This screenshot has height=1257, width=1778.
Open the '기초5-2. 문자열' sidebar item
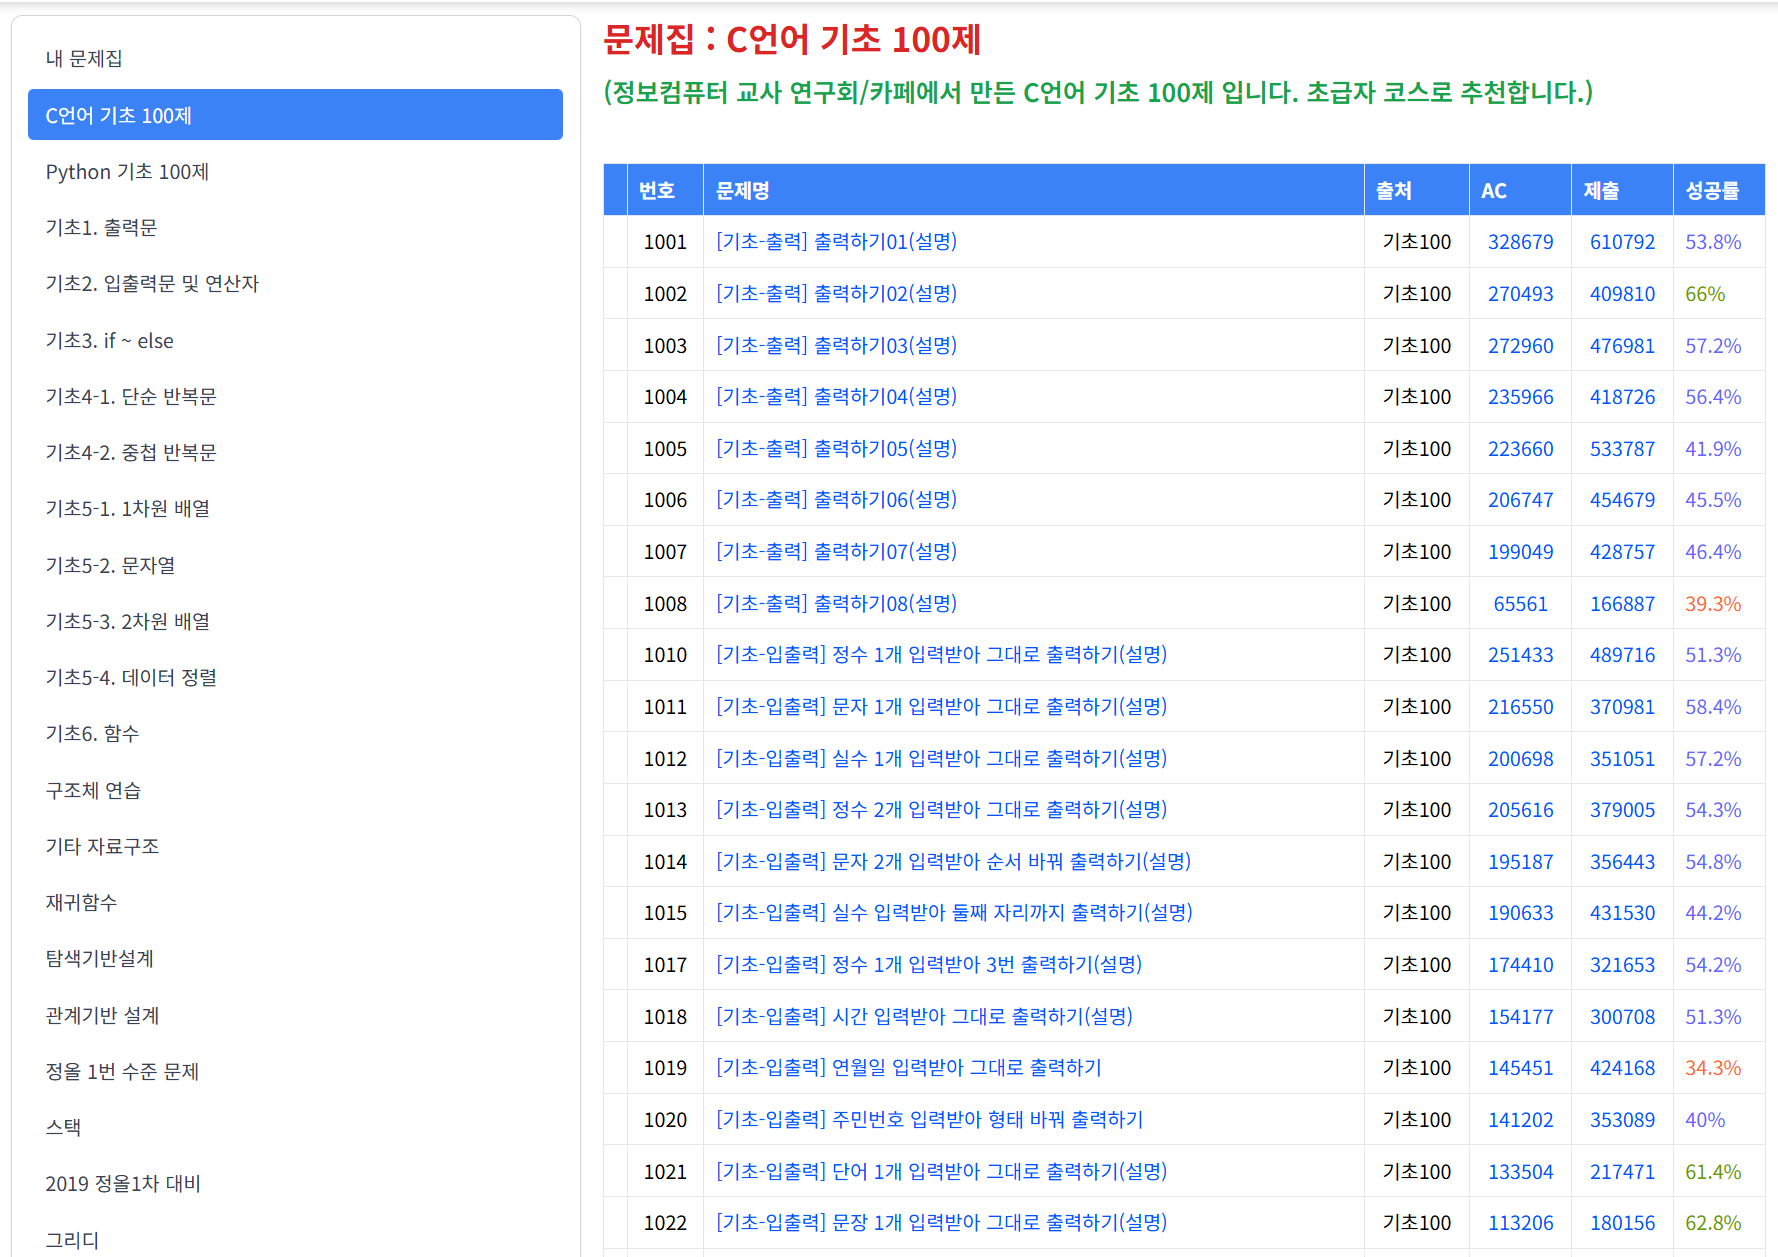coord(110,566)
